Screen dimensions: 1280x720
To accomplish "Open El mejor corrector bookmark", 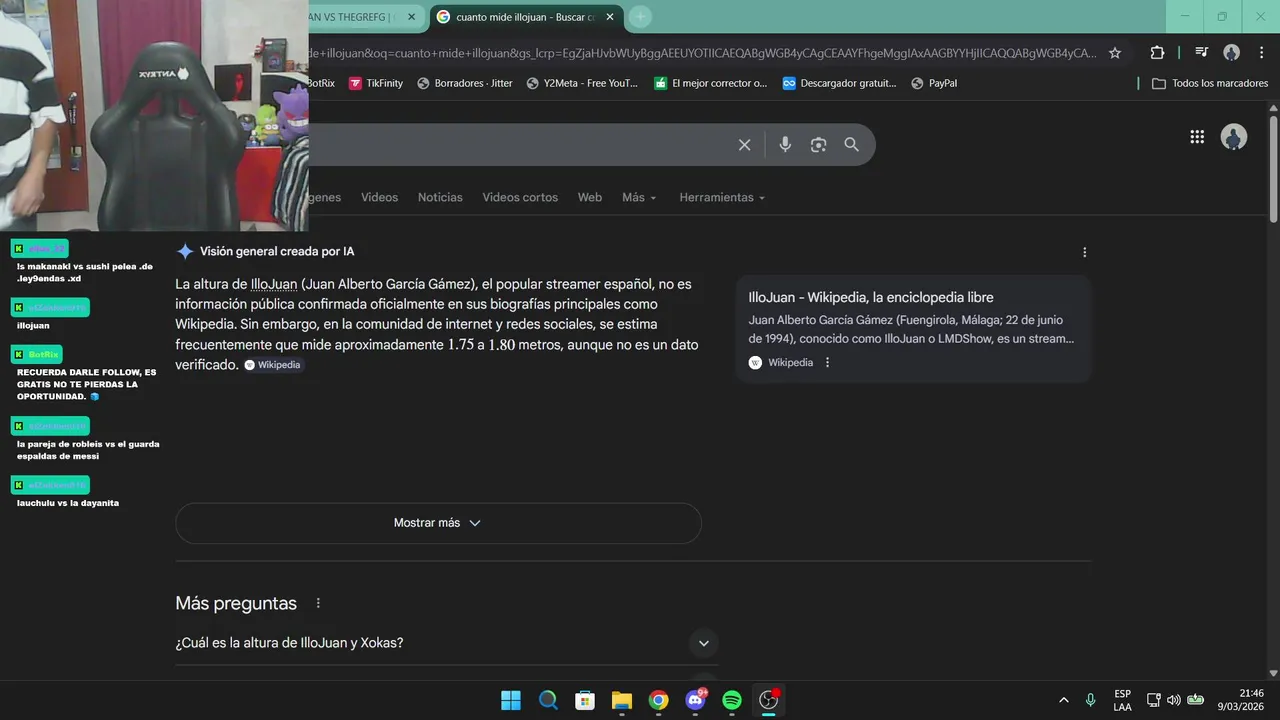I will (x=711, y=83).
